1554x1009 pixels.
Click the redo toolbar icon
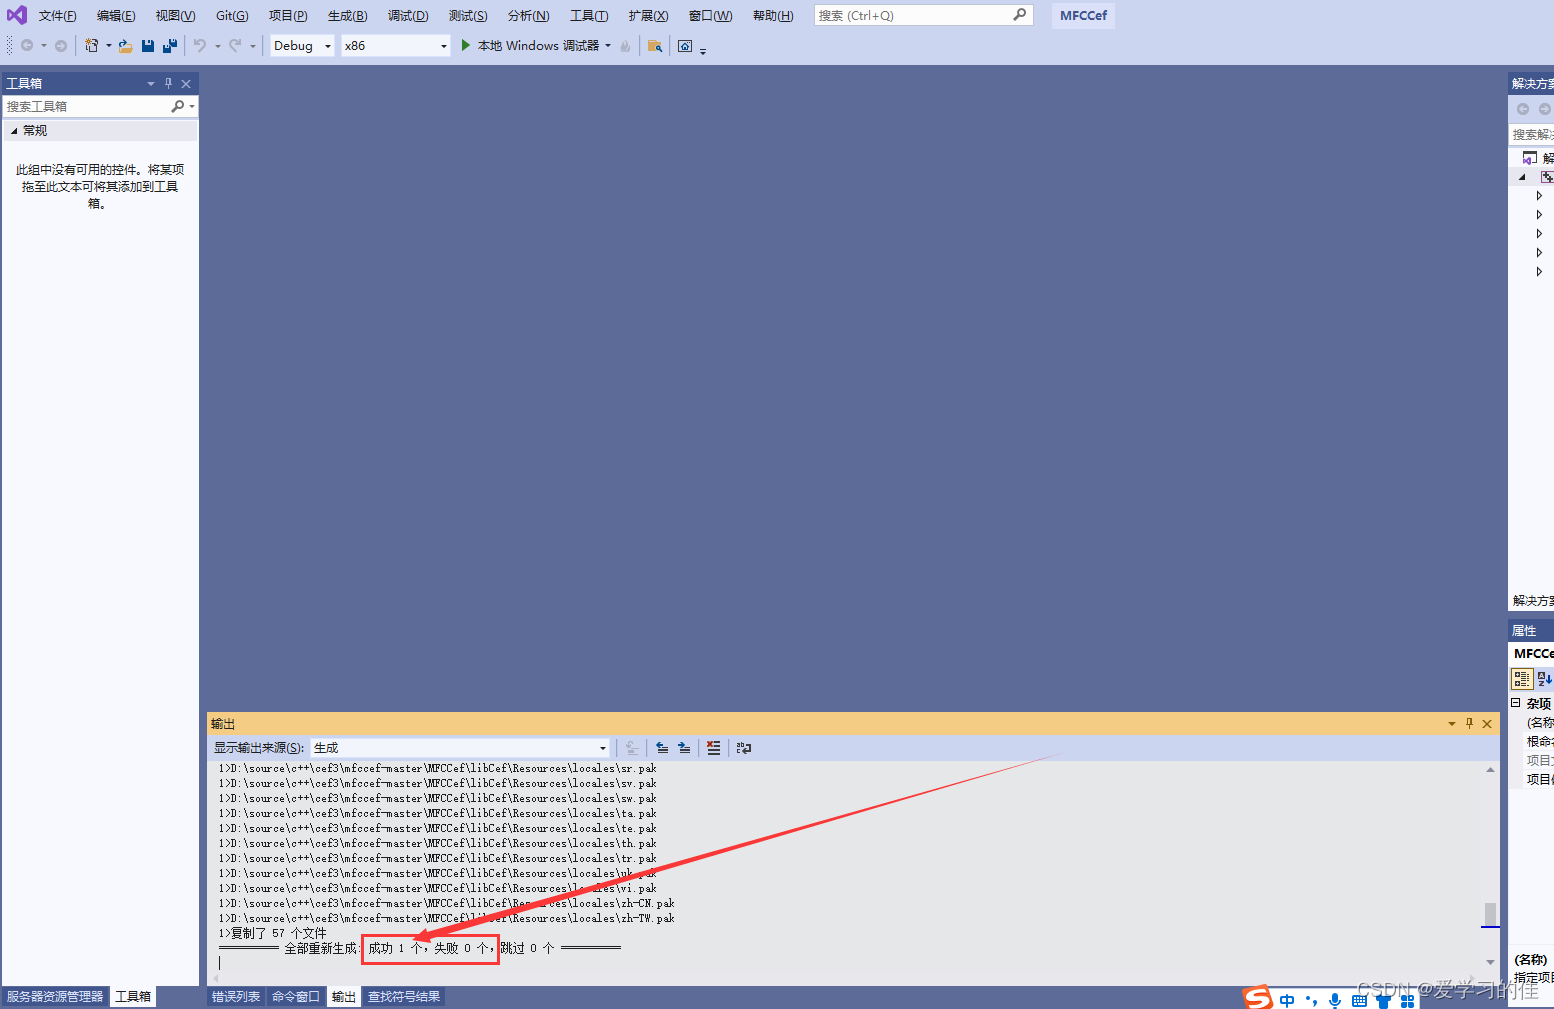[235, 45]
